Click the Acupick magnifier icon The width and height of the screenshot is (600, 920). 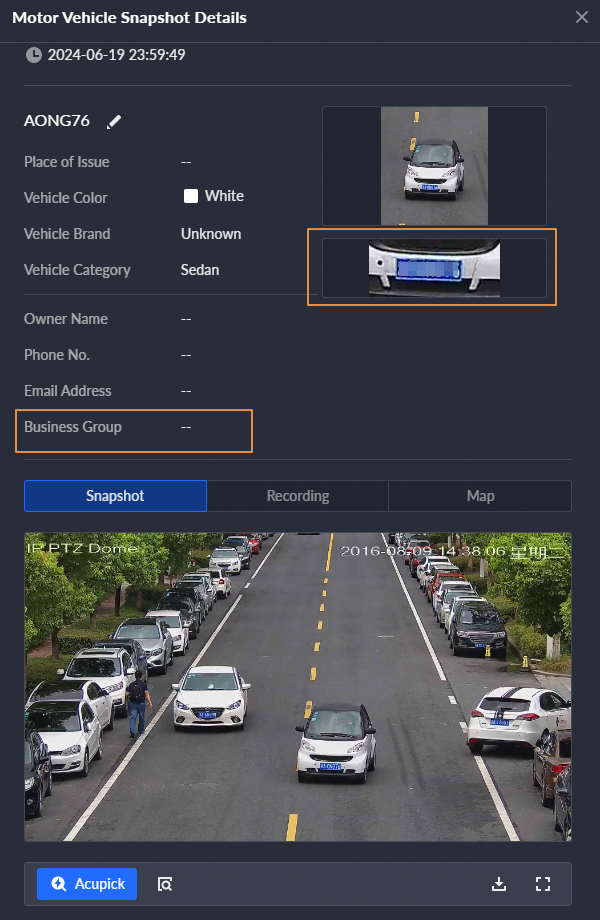(59, 884)
